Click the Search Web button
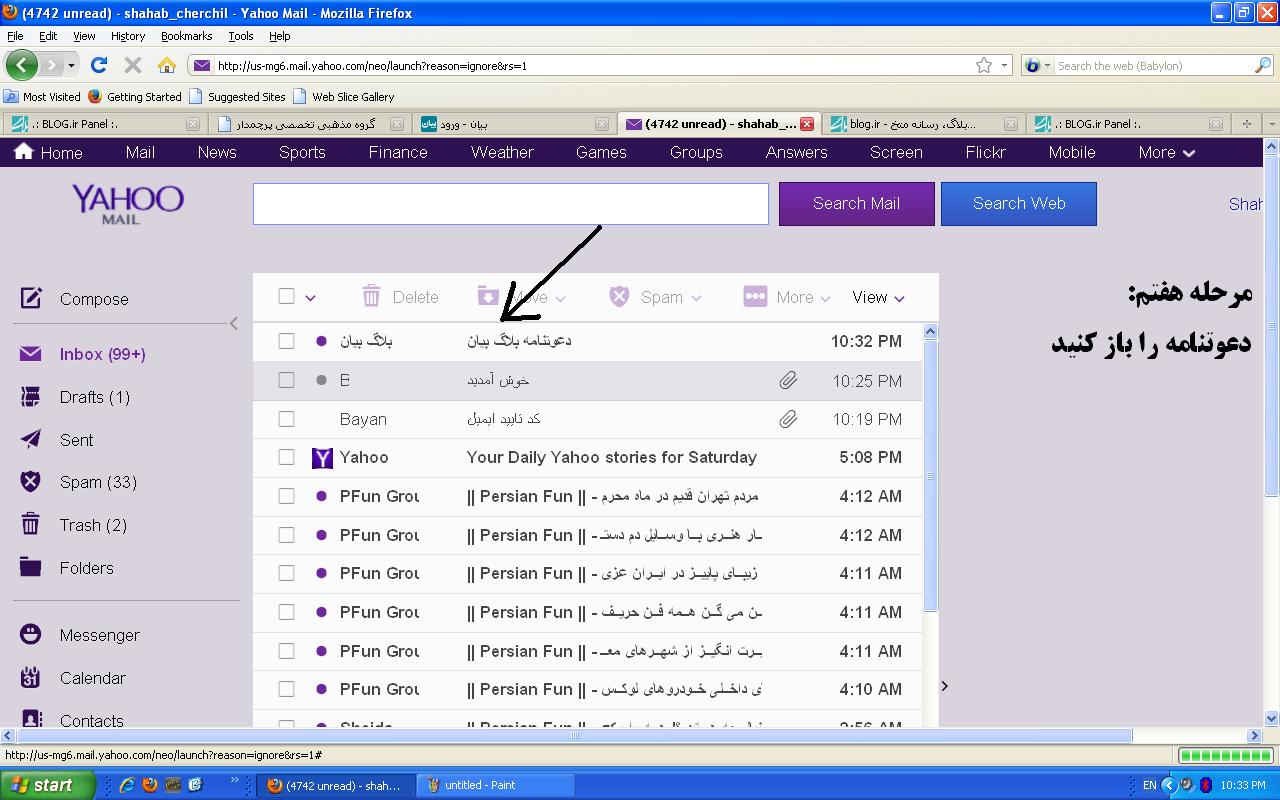The height and width of the screenshot is (800, 1280). (1019, 203)
